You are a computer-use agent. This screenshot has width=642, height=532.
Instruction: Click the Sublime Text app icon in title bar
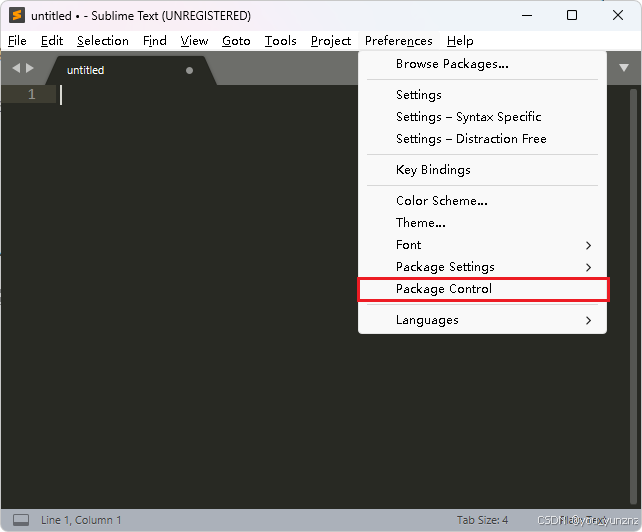point(17,16)
